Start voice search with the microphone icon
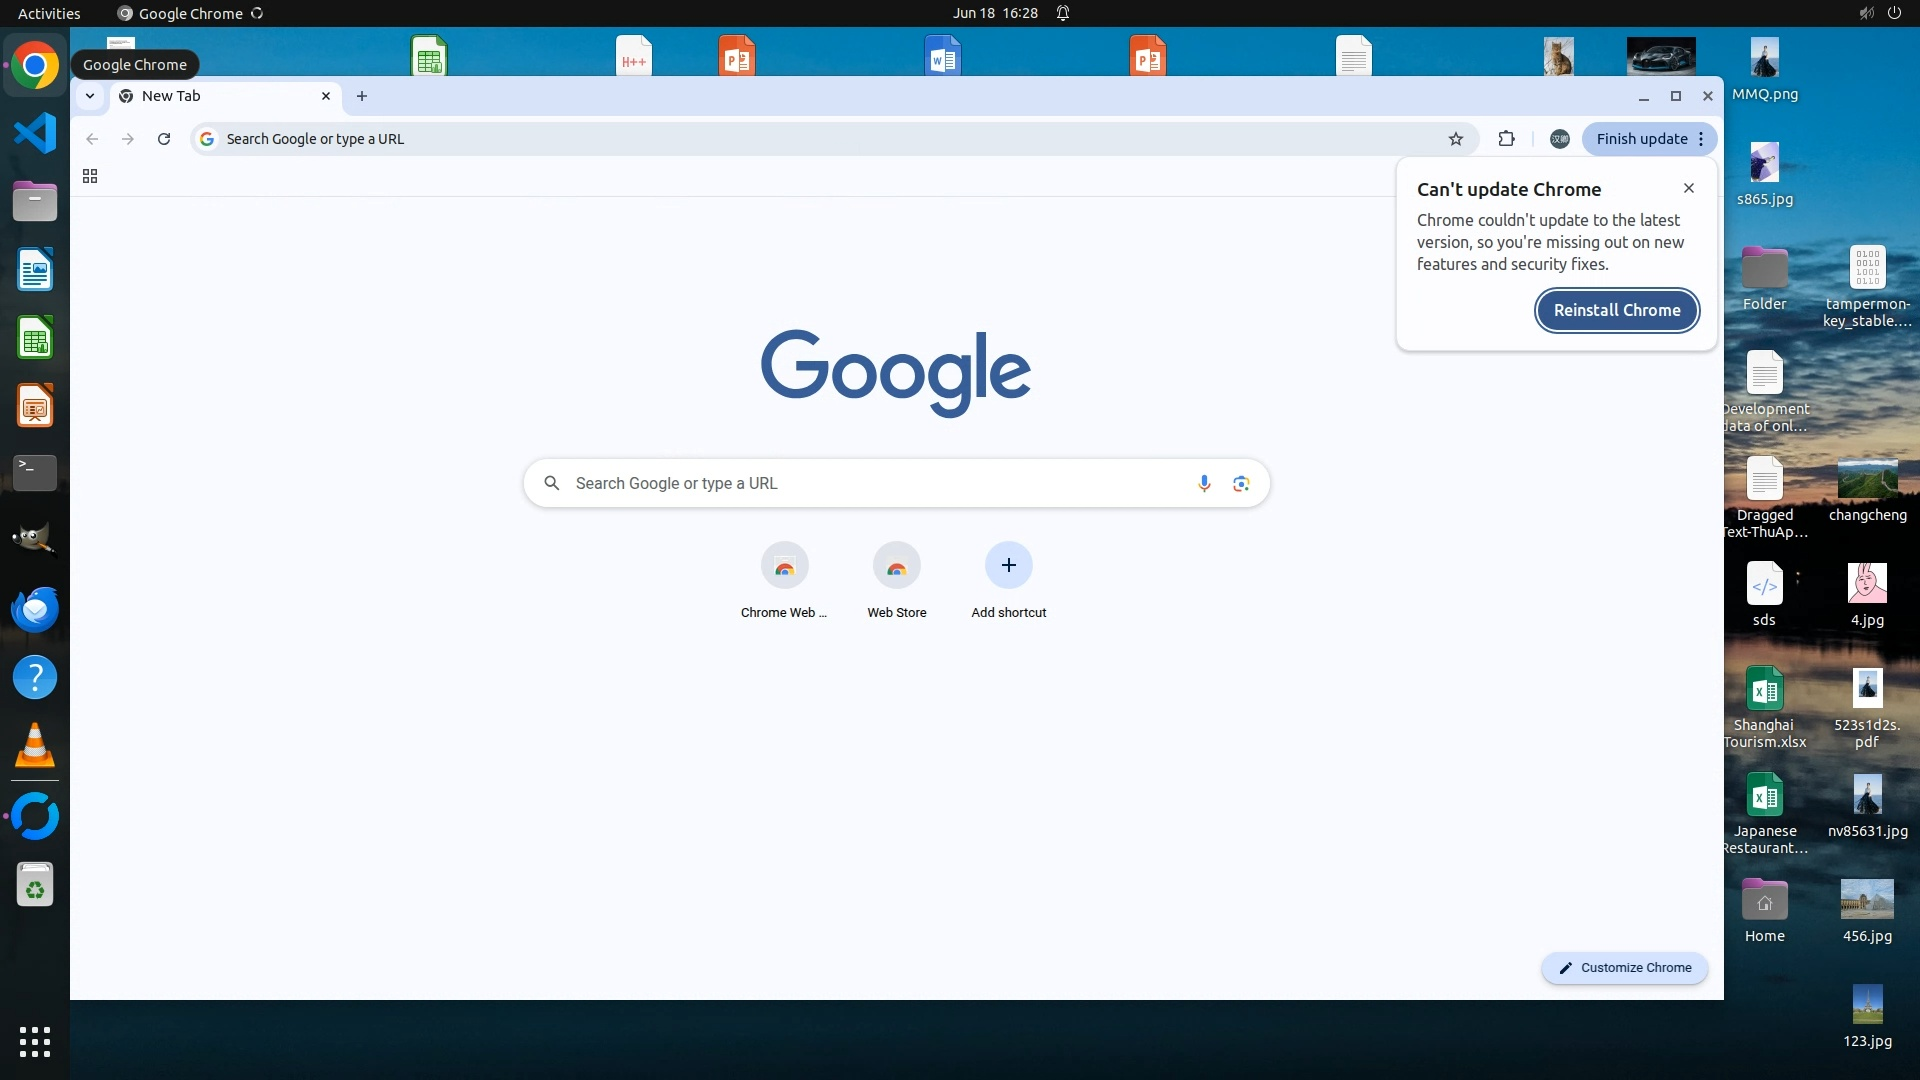Image resolution: width=1920 pixels, height=1080 pixels. [x=1204, y=484]
